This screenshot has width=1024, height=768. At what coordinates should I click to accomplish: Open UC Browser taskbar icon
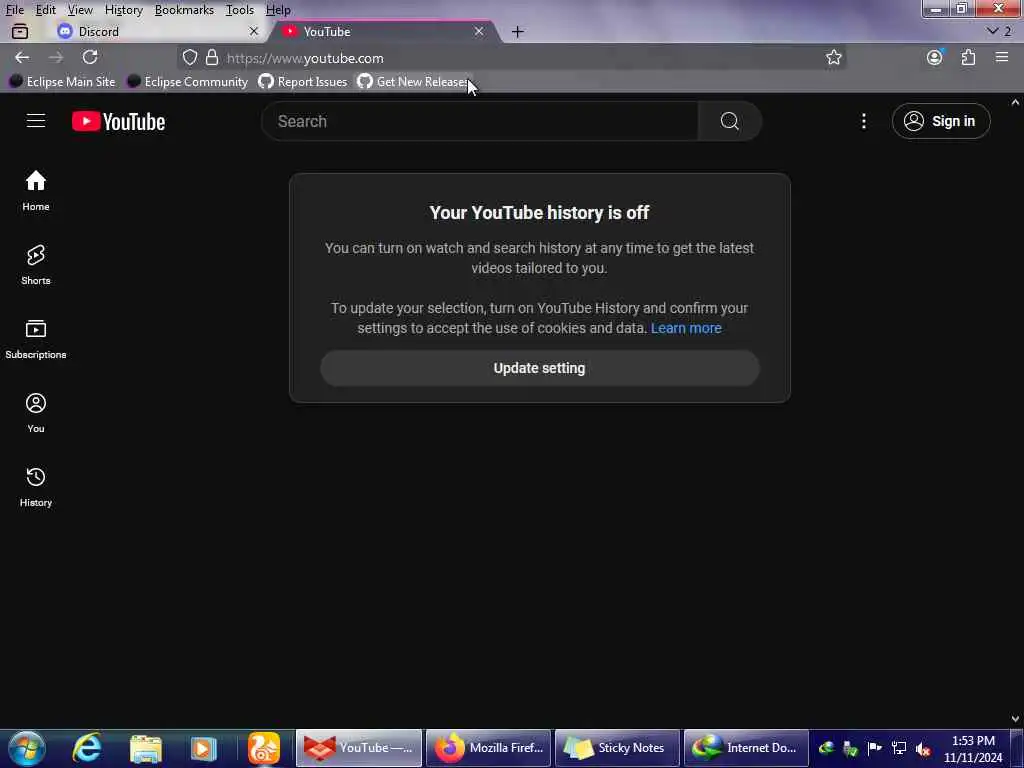264,748
